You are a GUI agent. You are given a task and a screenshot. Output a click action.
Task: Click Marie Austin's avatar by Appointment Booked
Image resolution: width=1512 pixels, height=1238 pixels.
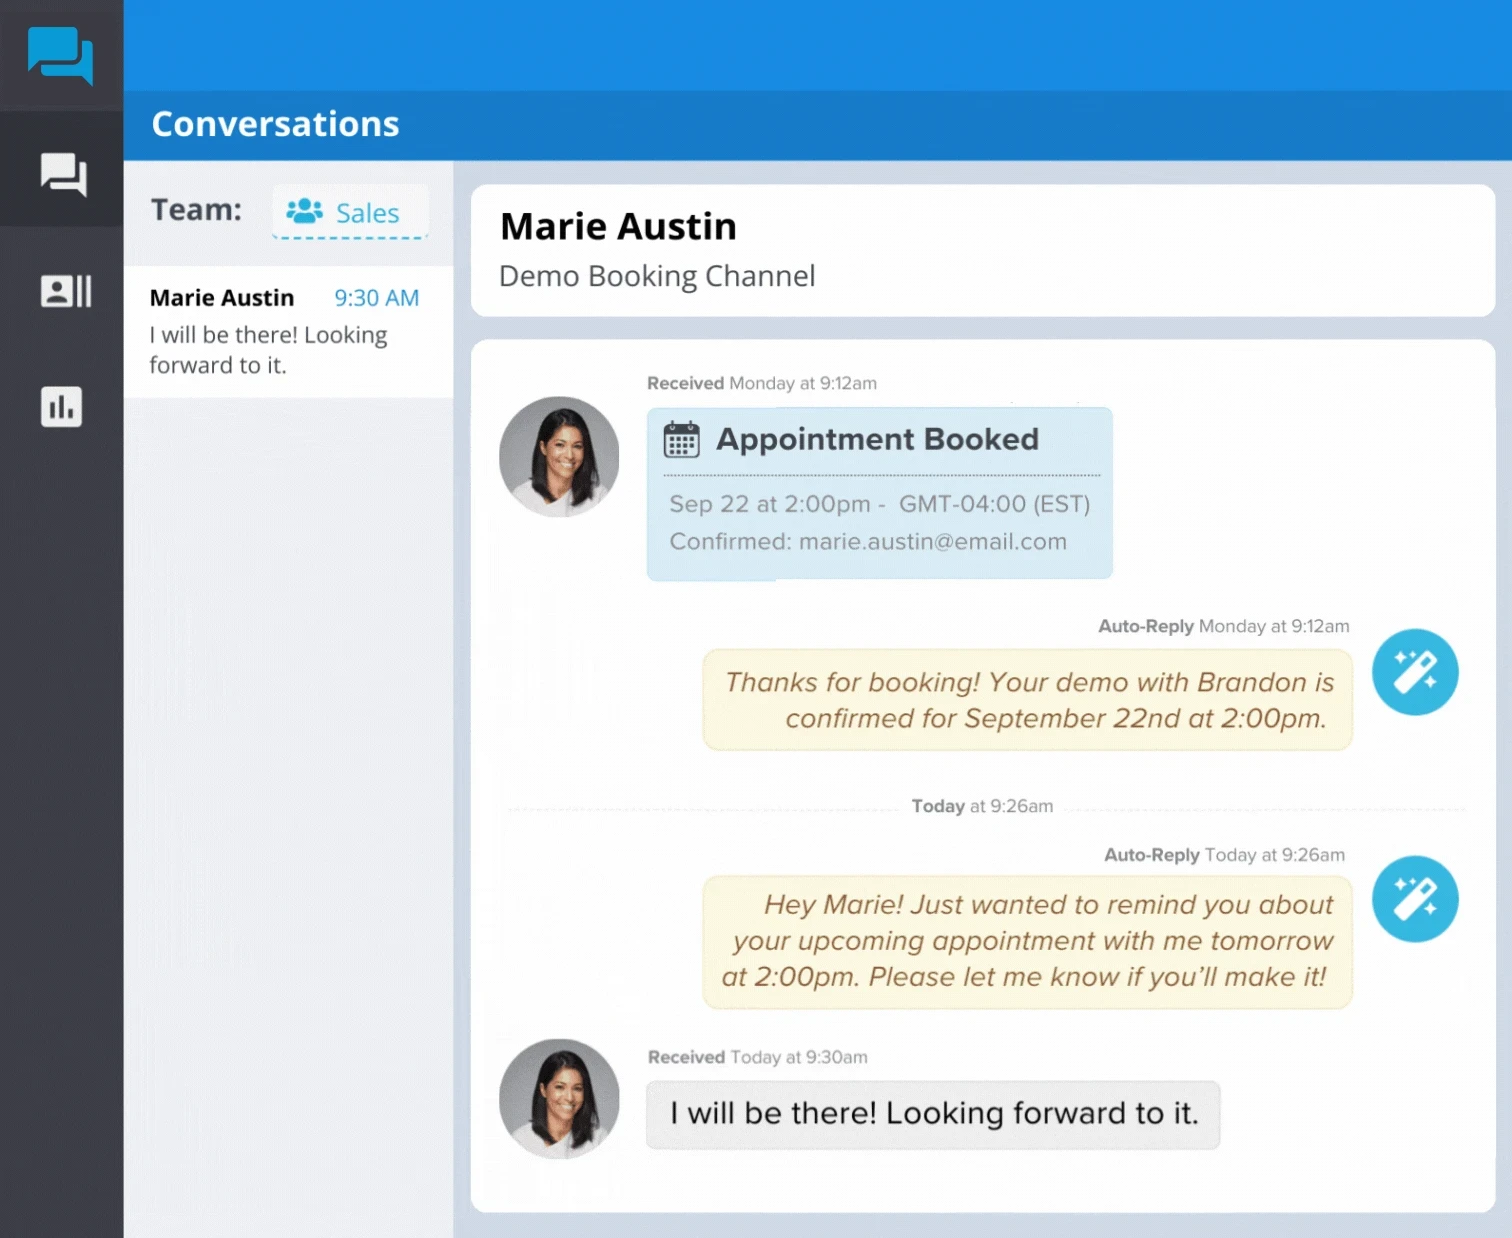coord(559,457)
